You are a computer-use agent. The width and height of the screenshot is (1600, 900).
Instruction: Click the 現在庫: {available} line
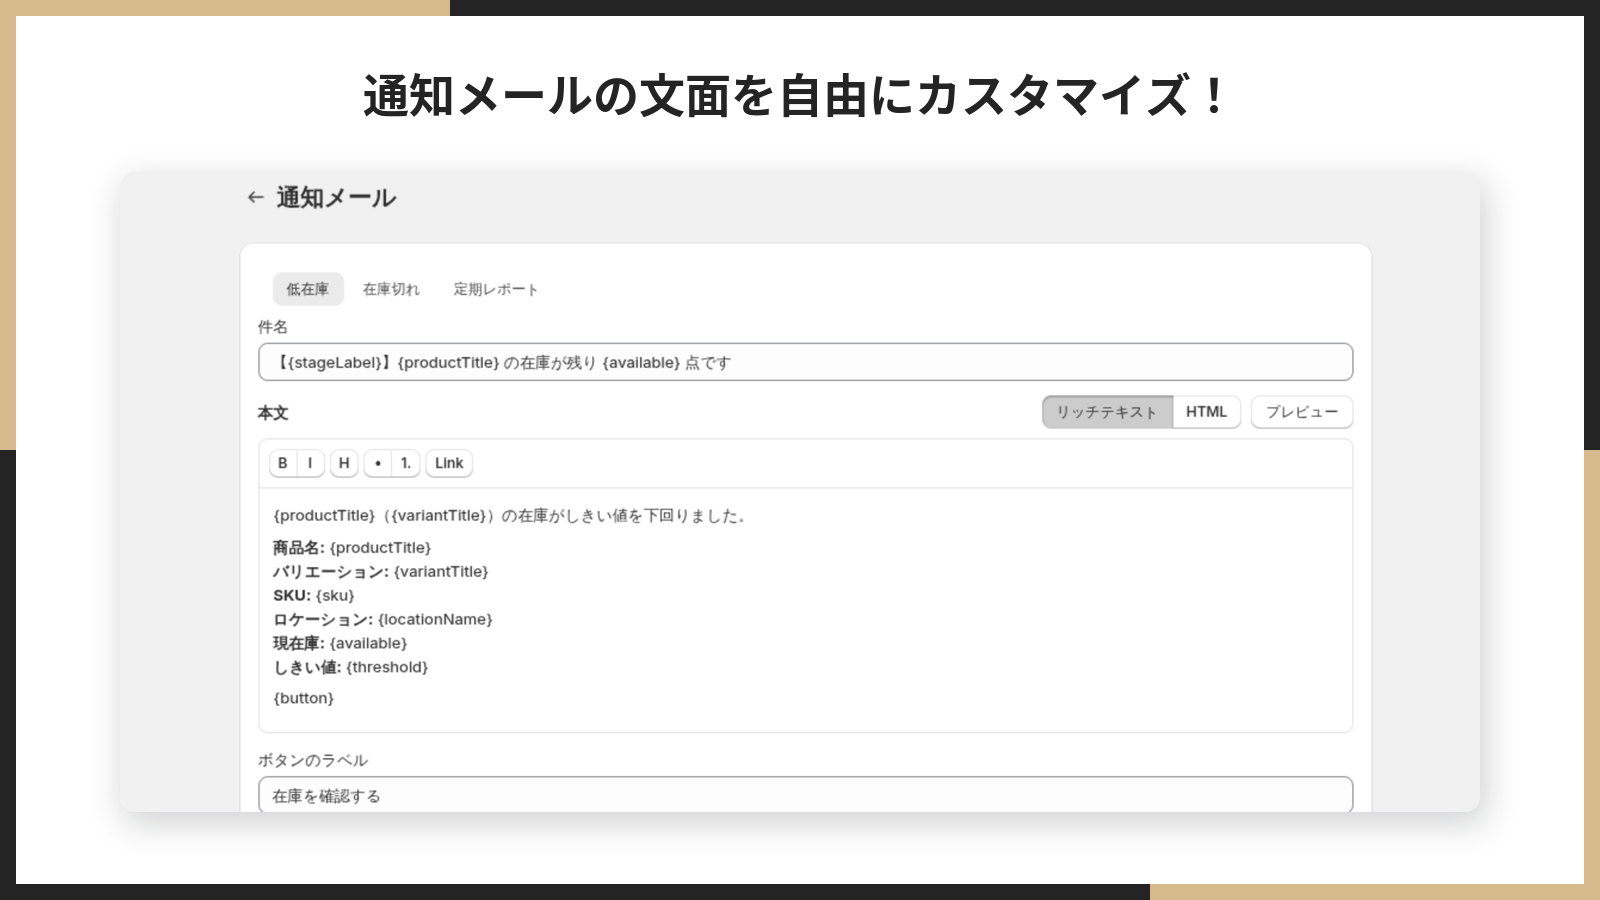[340, 644]
